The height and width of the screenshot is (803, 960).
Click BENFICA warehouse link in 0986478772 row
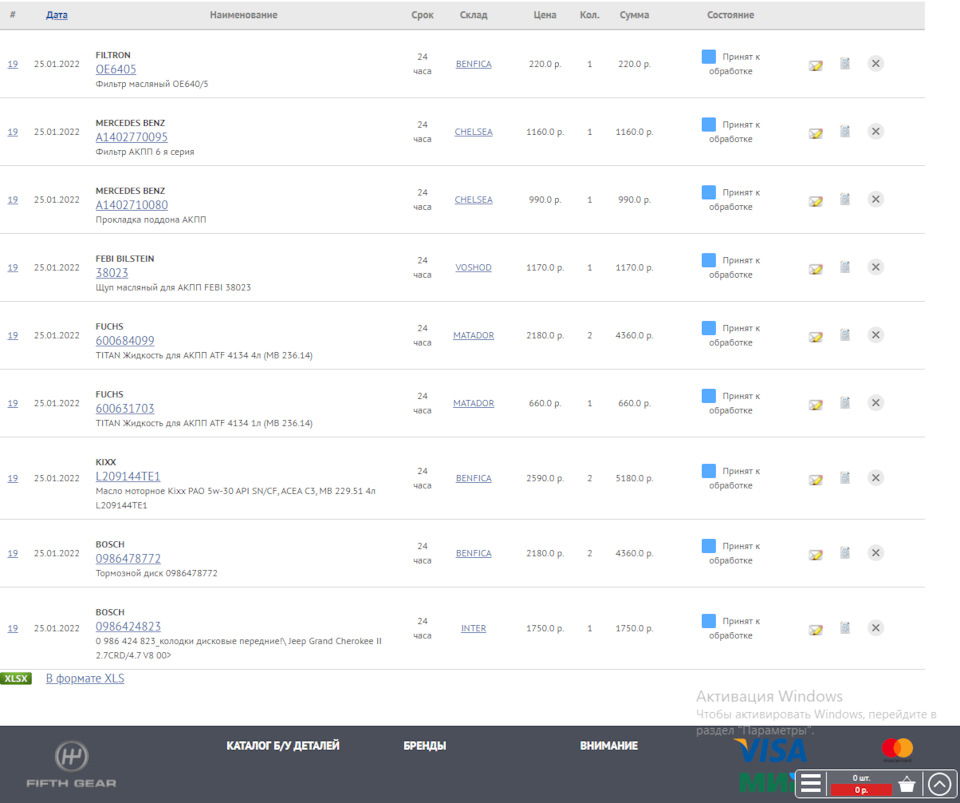[473, 554]
